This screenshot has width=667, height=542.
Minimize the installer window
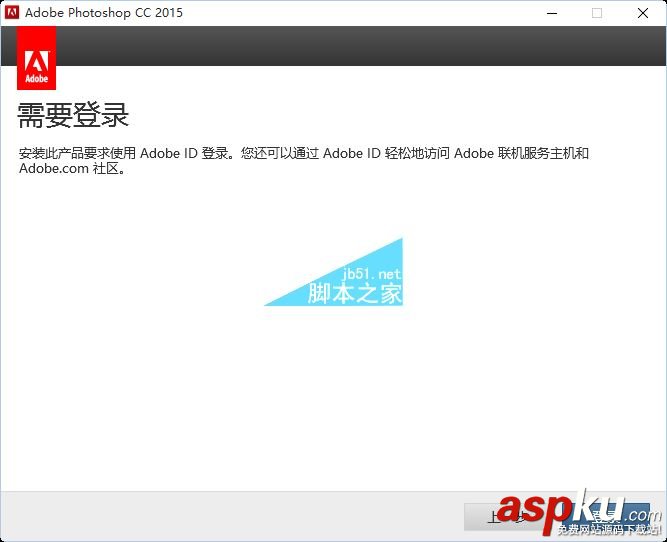552,13
